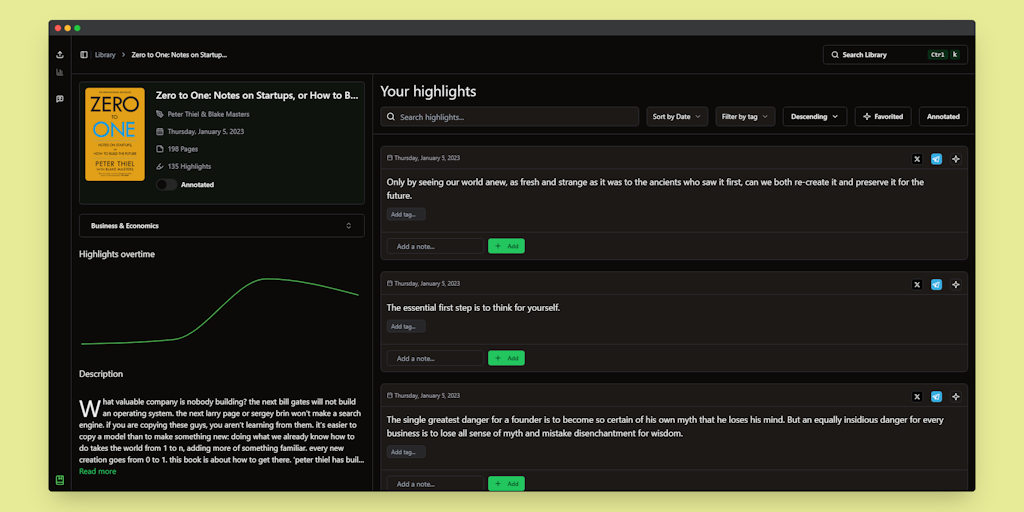The height and width of the screenshot is (512, 1024).
Task: Click the date on the 'essential first step' card
Action: (427, 283)
